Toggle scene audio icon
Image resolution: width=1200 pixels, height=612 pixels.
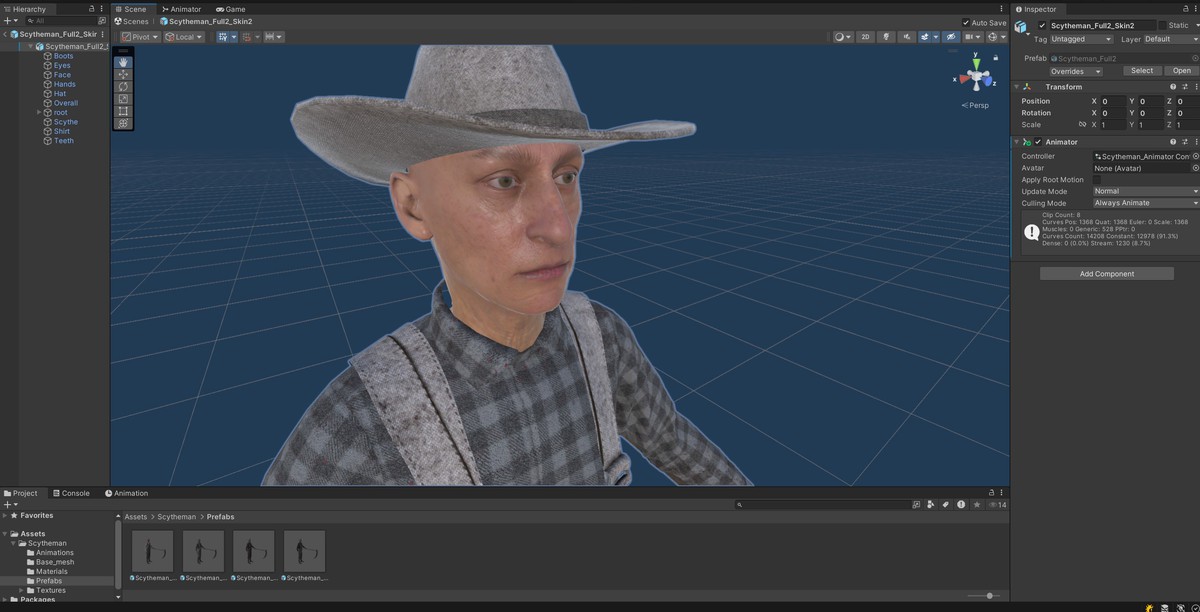(906, 37)
